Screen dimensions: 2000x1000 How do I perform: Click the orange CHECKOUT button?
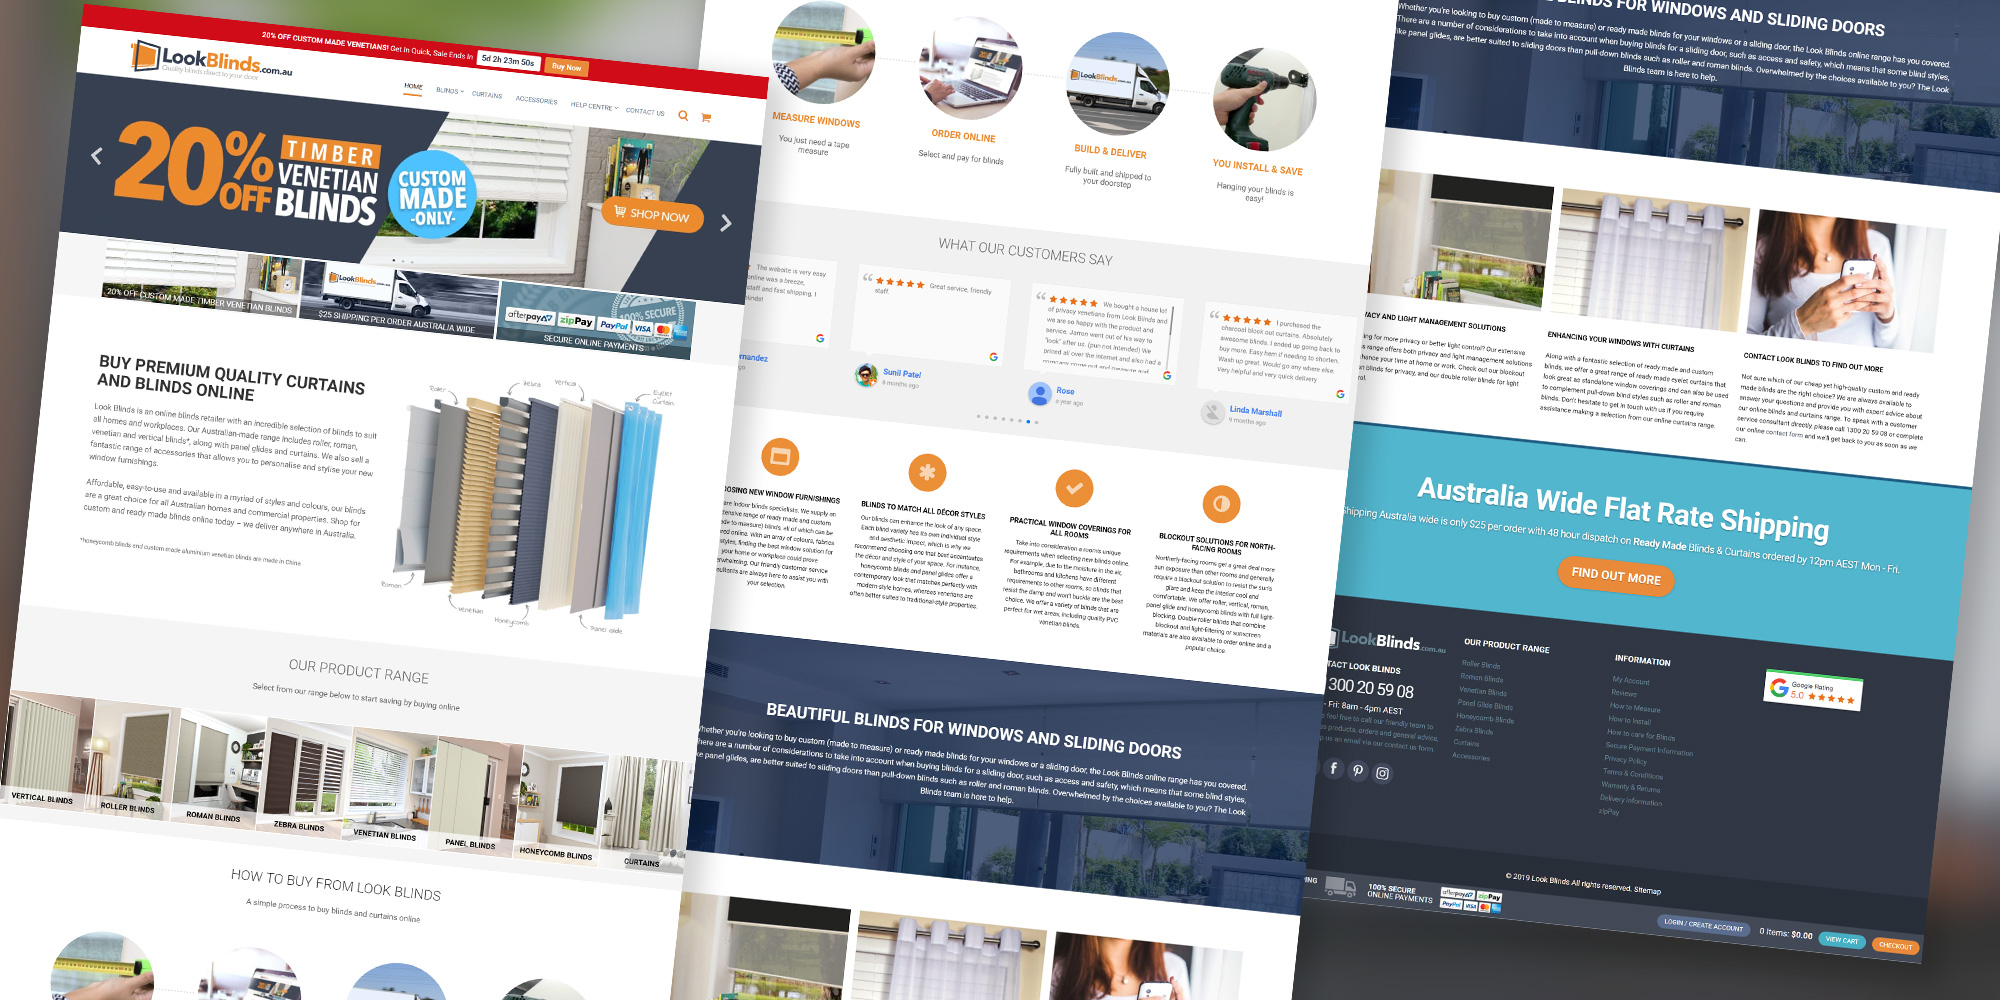(x=1895, y=945)
